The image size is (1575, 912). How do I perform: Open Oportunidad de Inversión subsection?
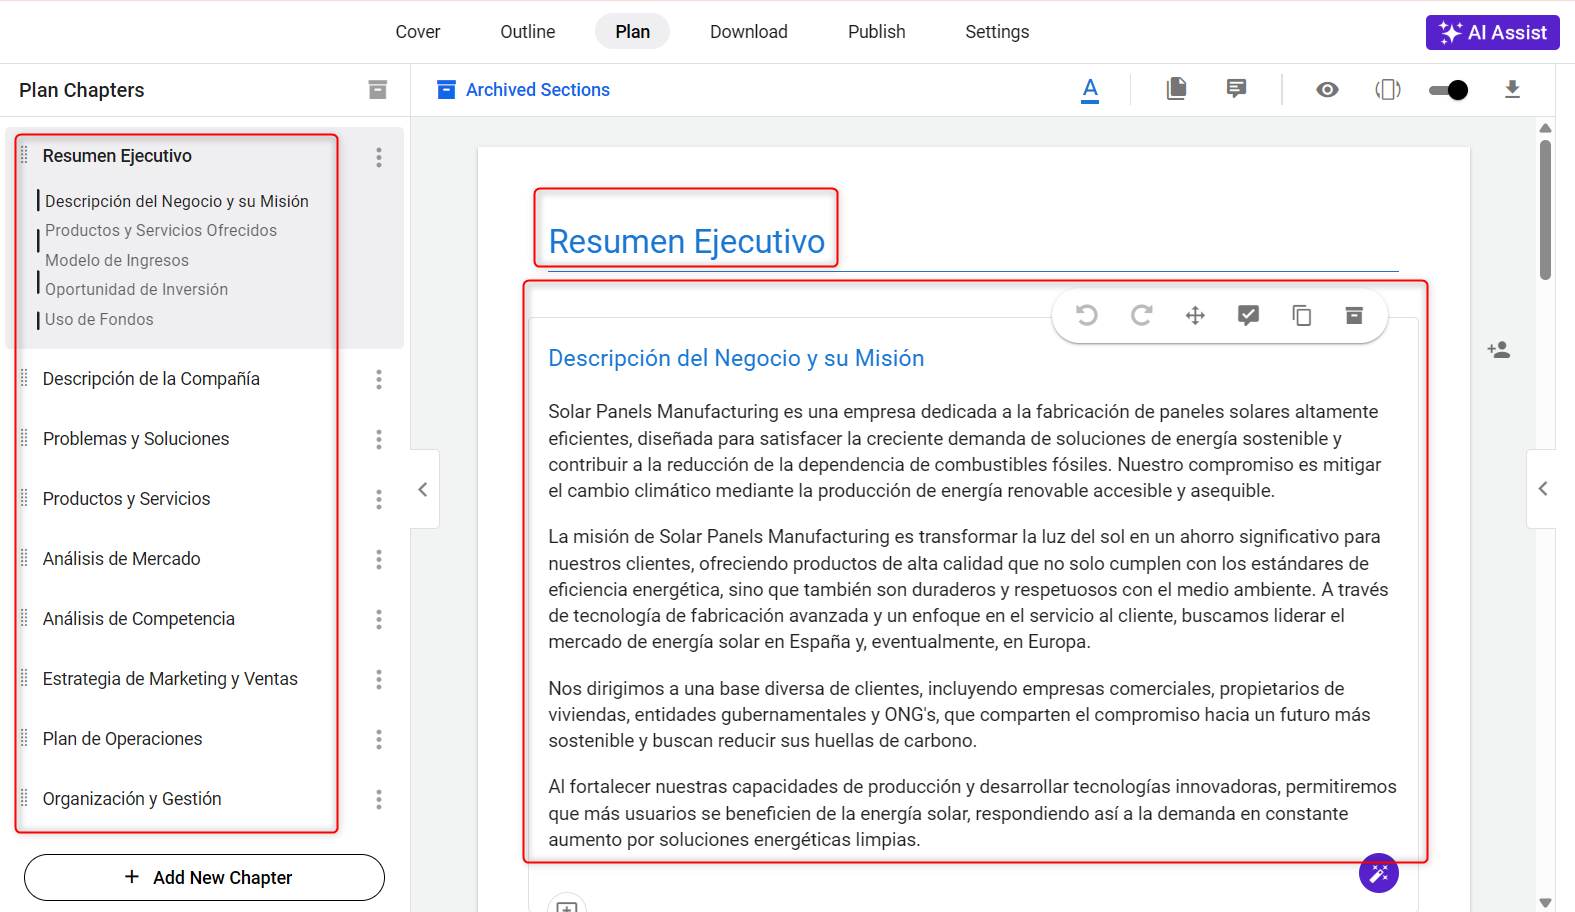tap(136, 289)
